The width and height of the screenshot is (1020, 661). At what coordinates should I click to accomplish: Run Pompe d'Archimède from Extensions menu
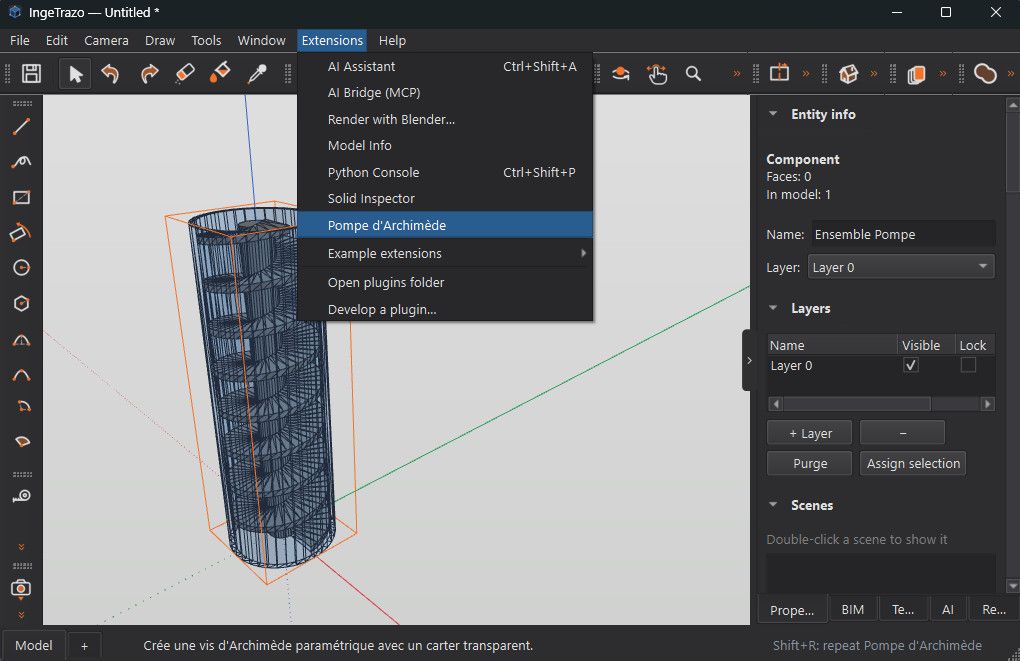445,225
